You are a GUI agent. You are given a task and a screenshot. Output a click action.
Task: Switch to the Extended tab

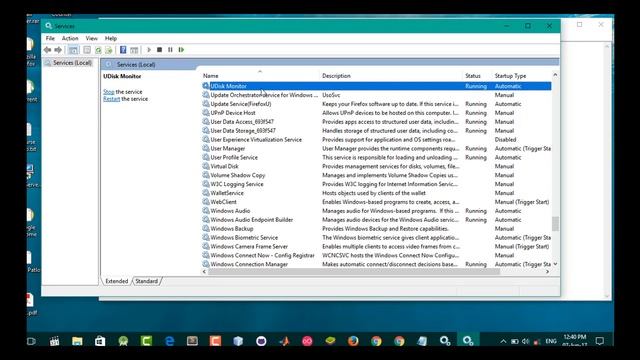[116, 281]
